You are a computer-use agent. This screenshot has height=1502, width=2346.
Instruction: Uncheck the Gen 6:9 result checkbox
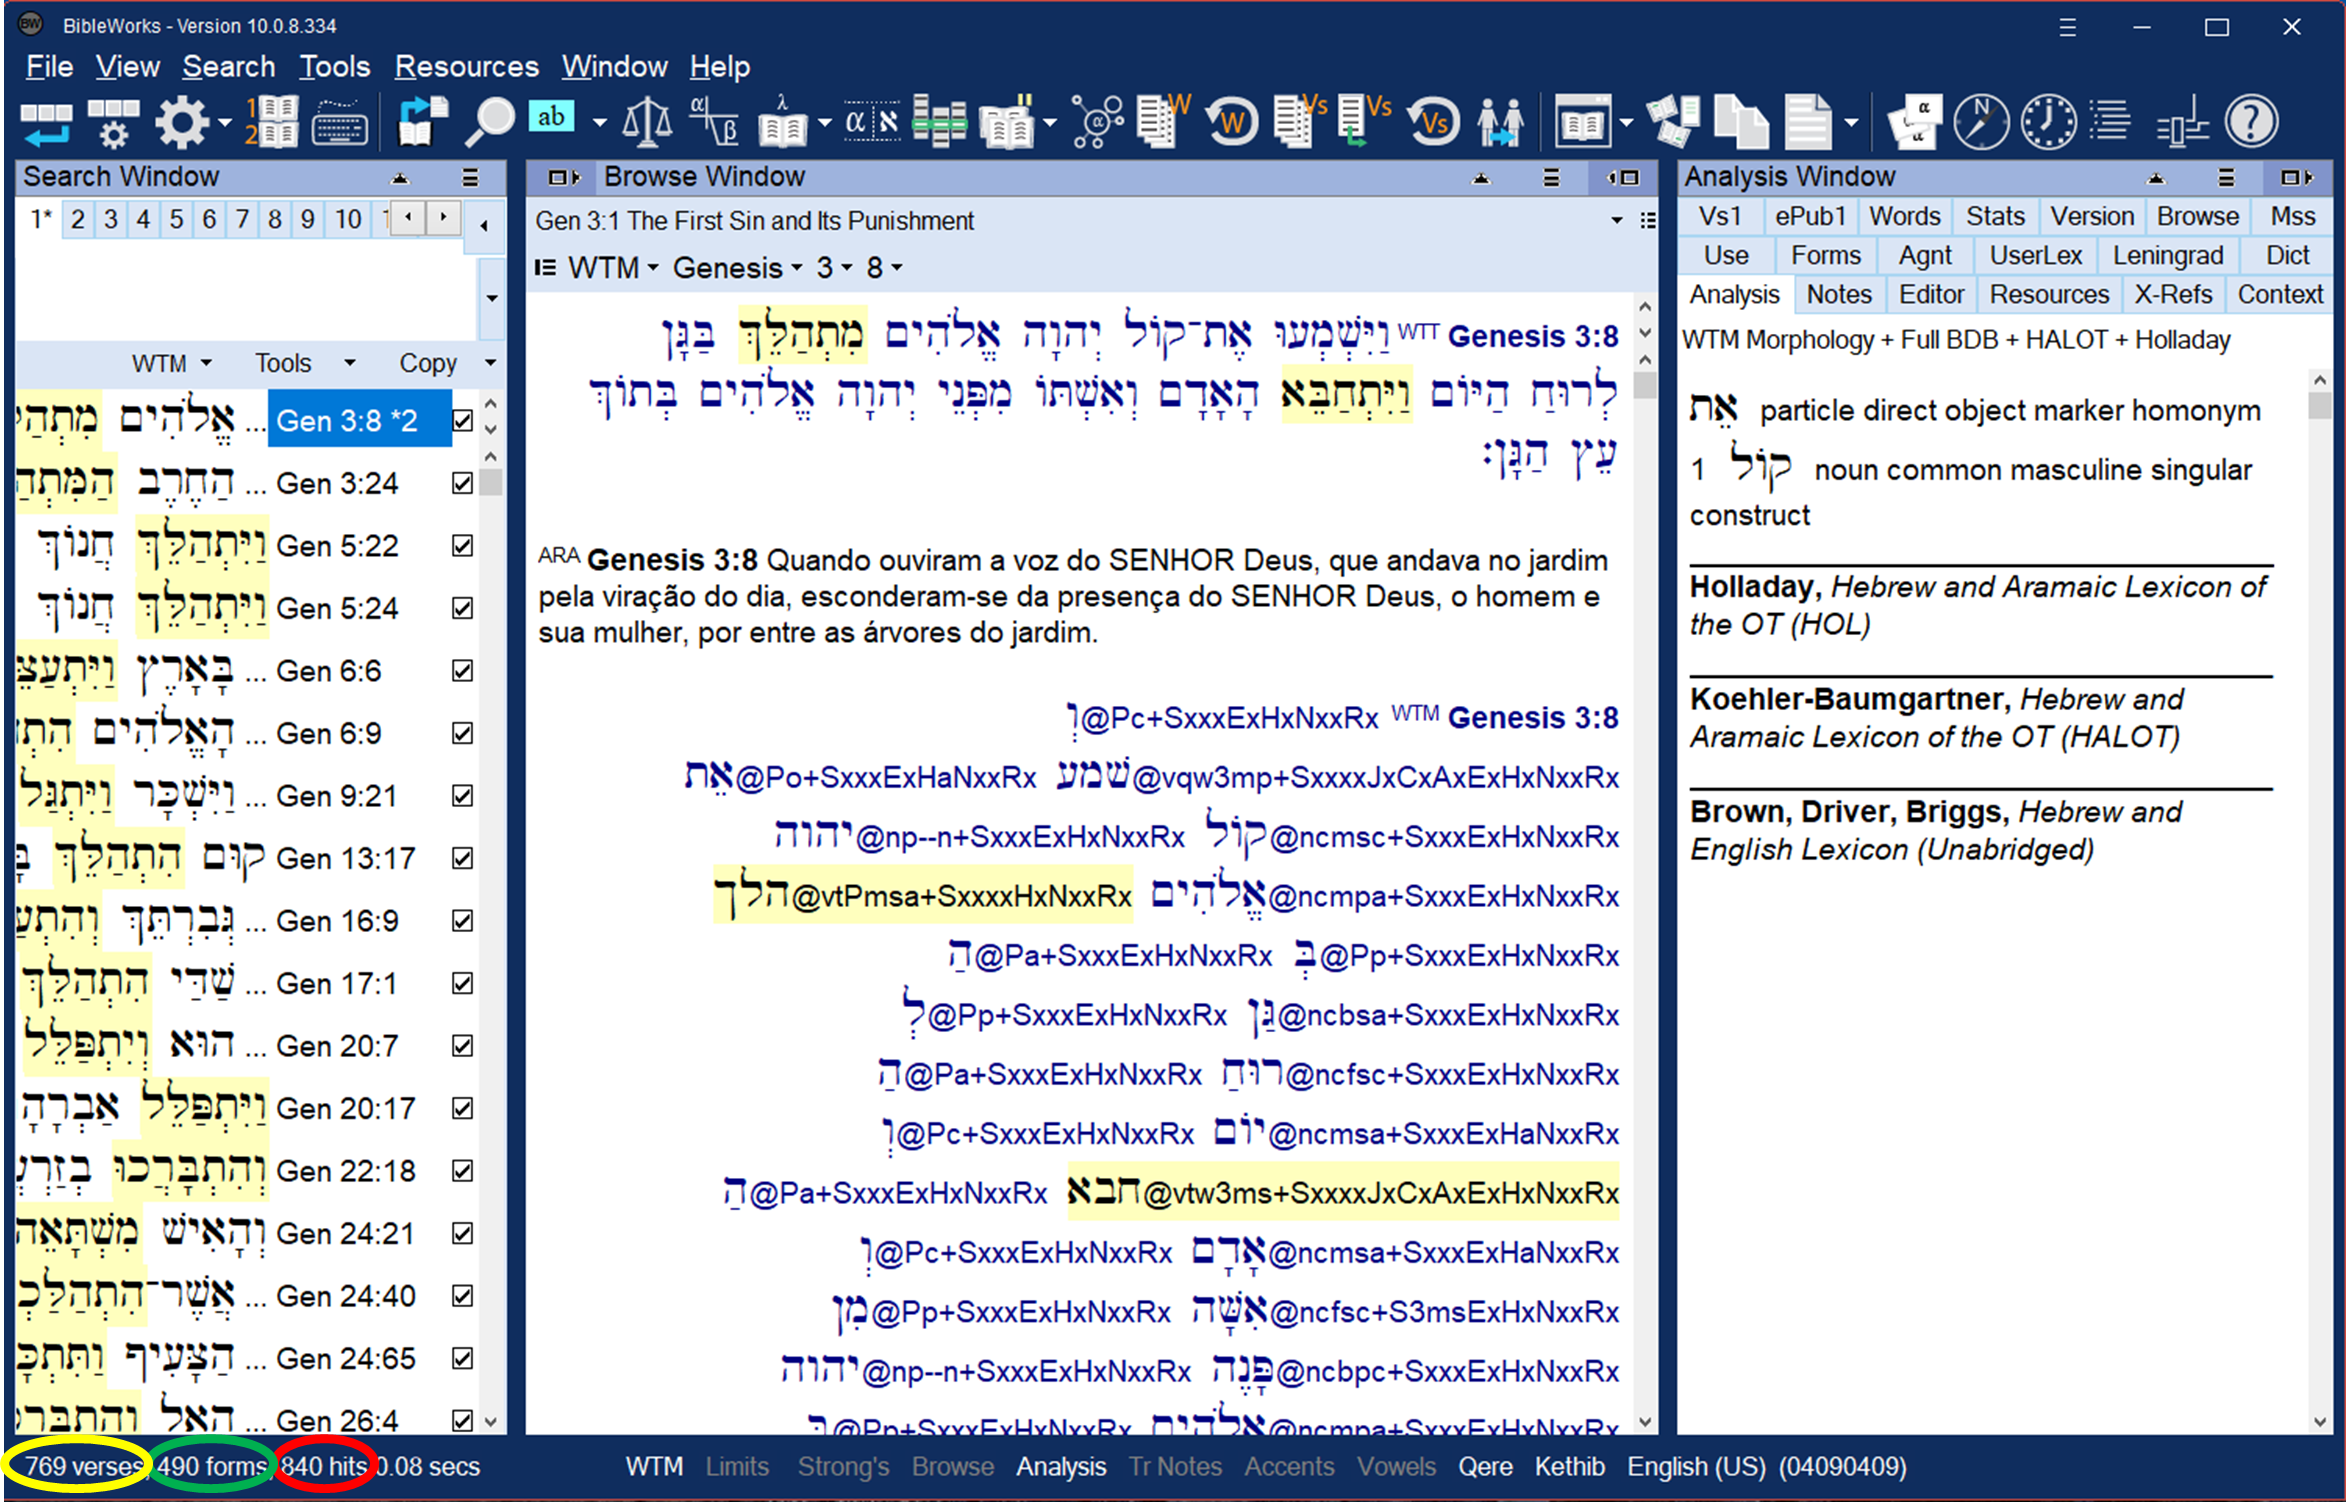462,734
